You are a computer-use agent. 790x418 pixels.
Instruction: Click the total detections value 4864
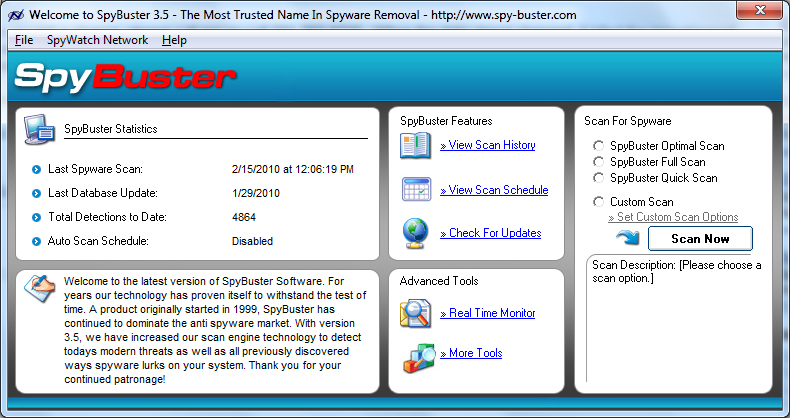(x=244, y=218)
